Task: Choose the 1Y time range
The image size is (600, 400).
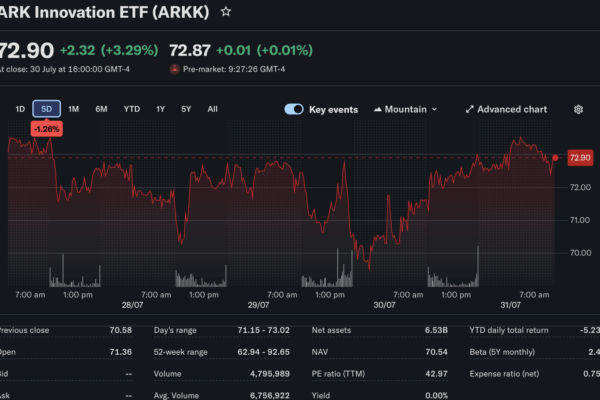Action: pos(160,109)
